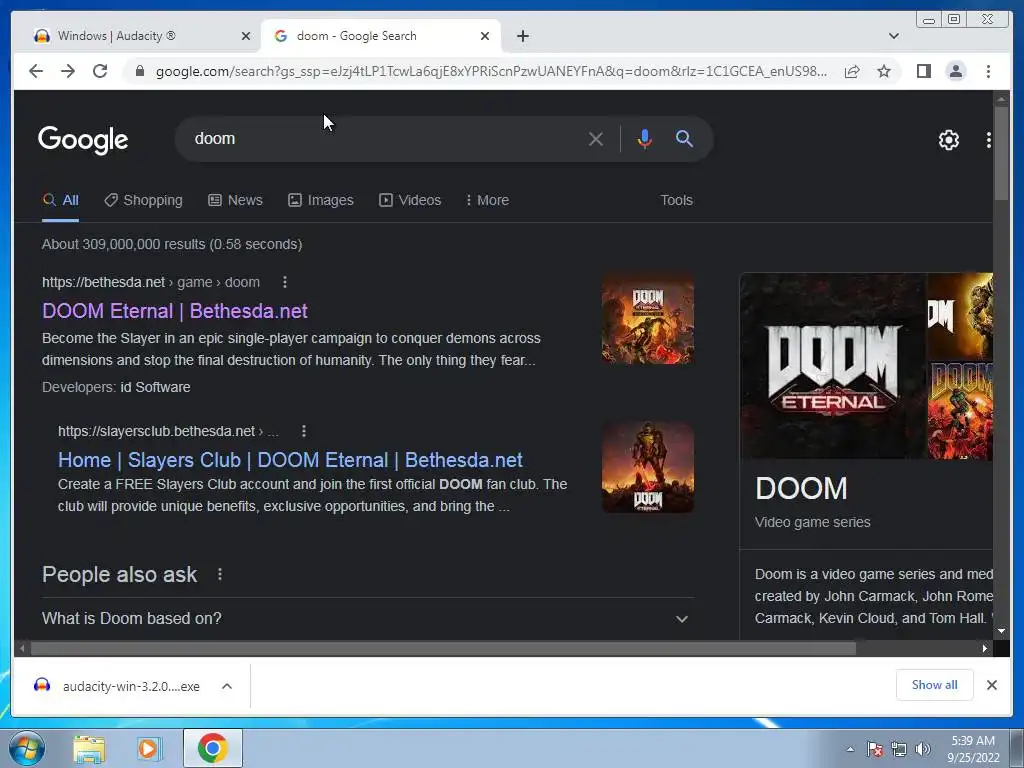This screenshot has height=768, width=1024.
Task: Open Slayers Club home link
Action: [x=290, y=460]
